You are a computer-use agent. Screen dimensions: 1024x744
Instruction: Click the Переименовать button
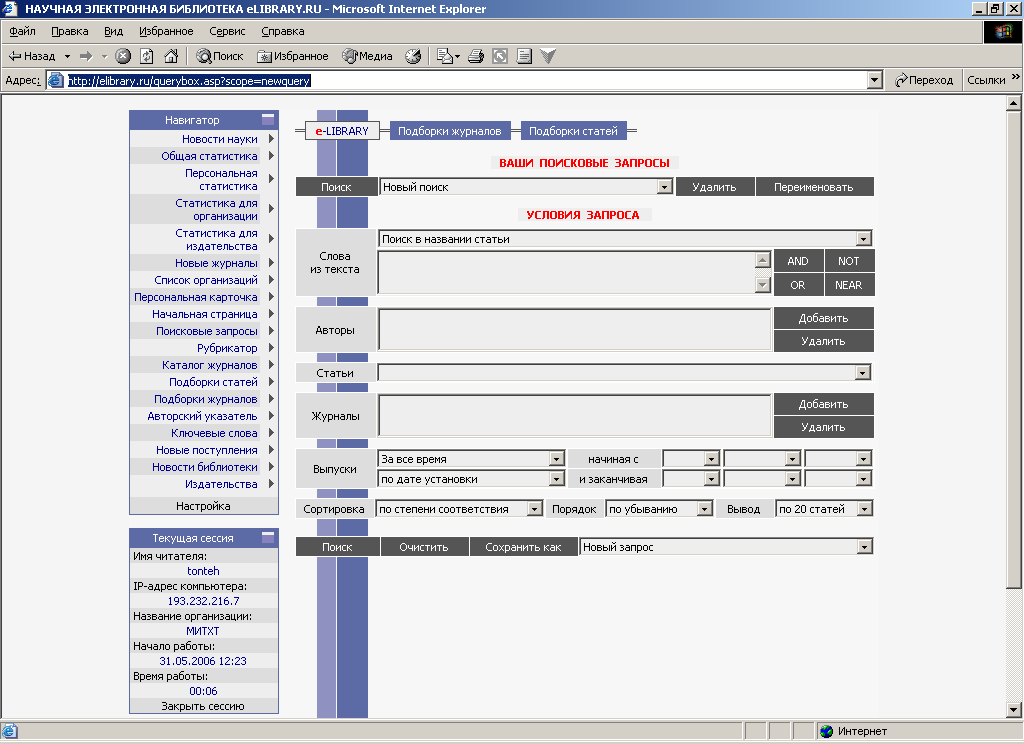[814, 187]
